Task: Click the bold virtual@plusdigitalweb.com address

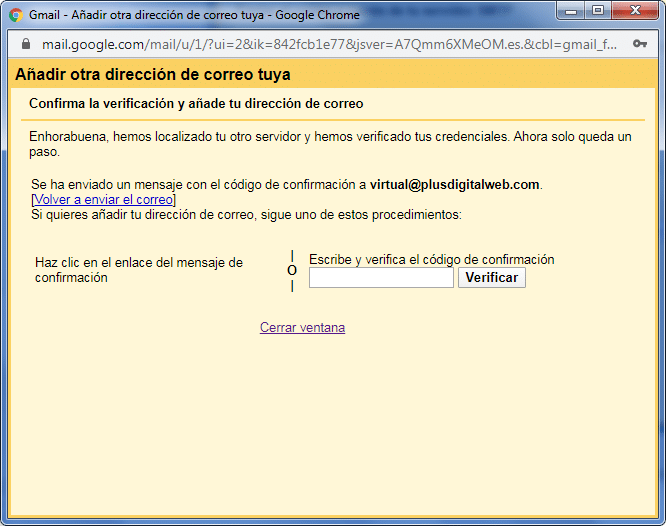Action: tap(455, 185)
